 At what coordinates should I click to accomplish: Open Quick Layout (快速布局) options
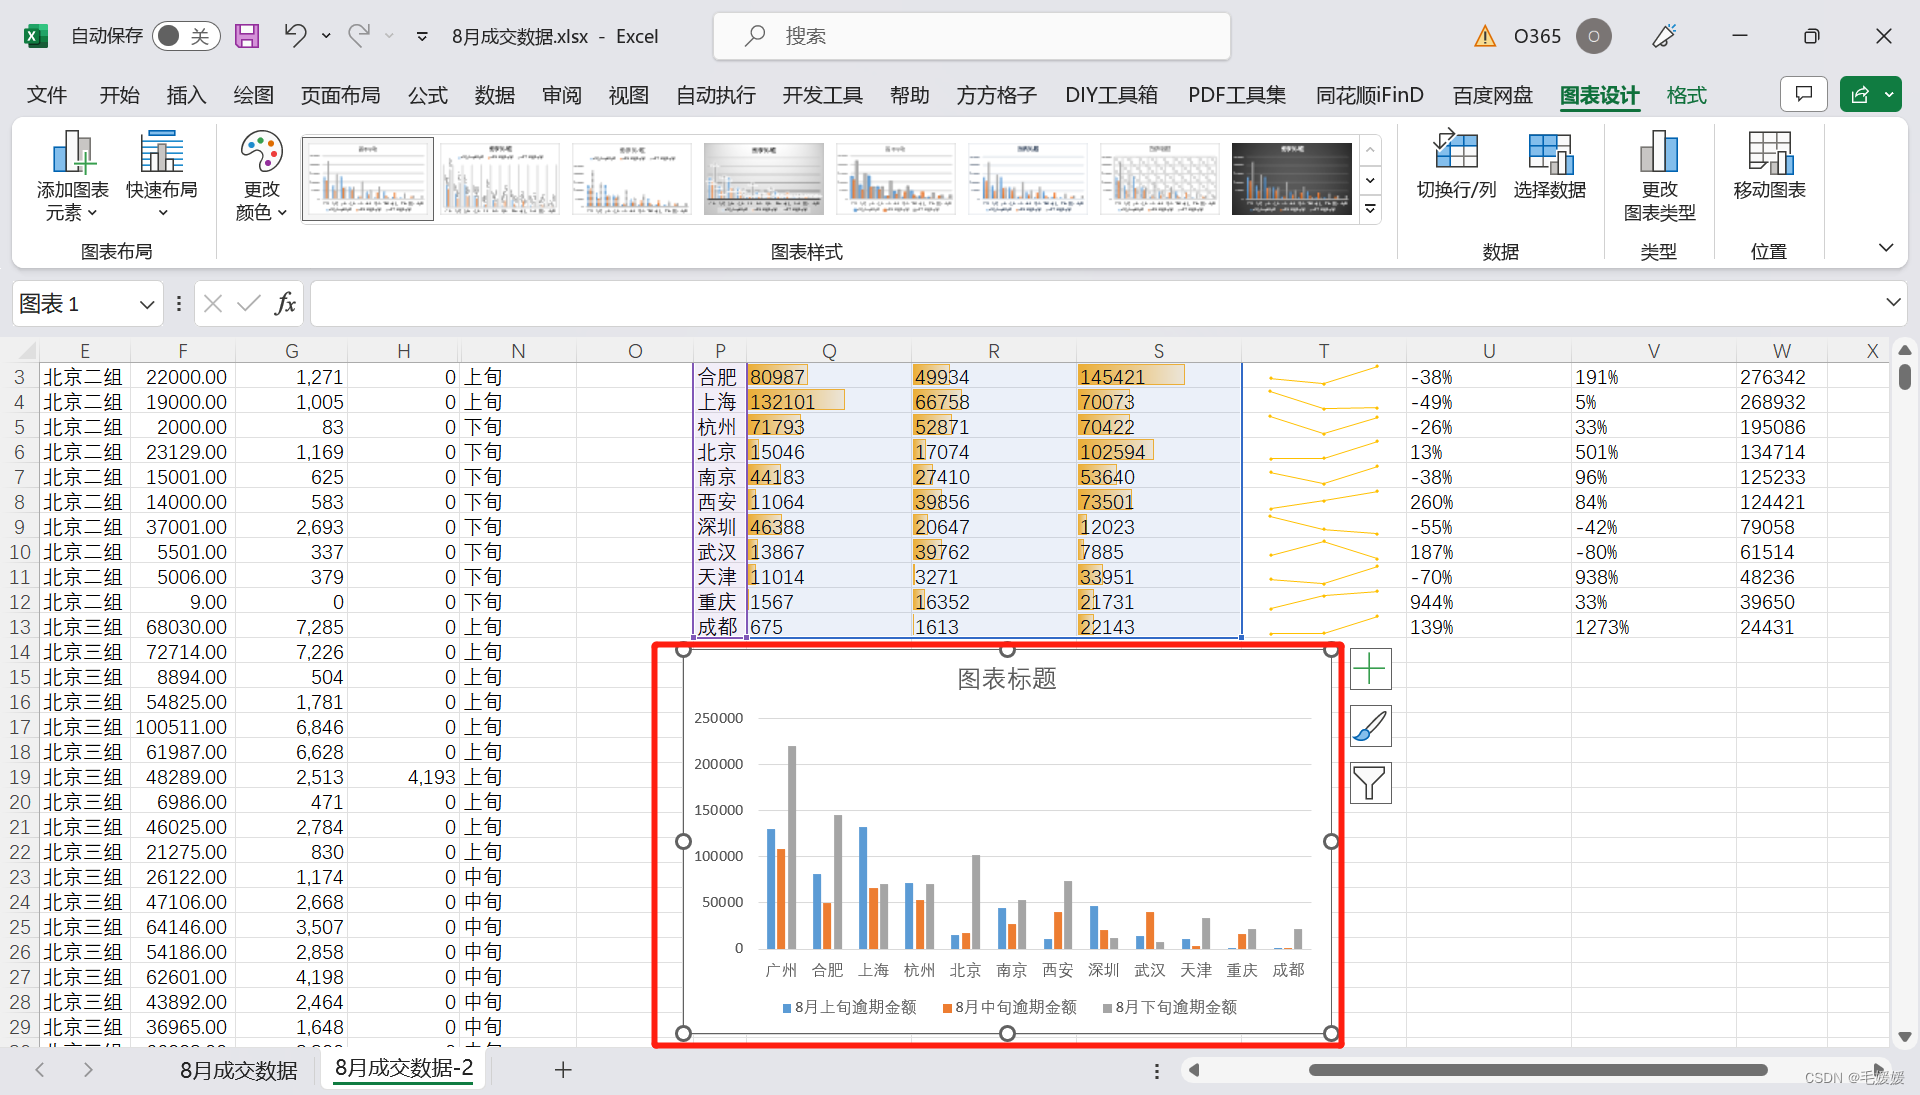tap(161, 176)
